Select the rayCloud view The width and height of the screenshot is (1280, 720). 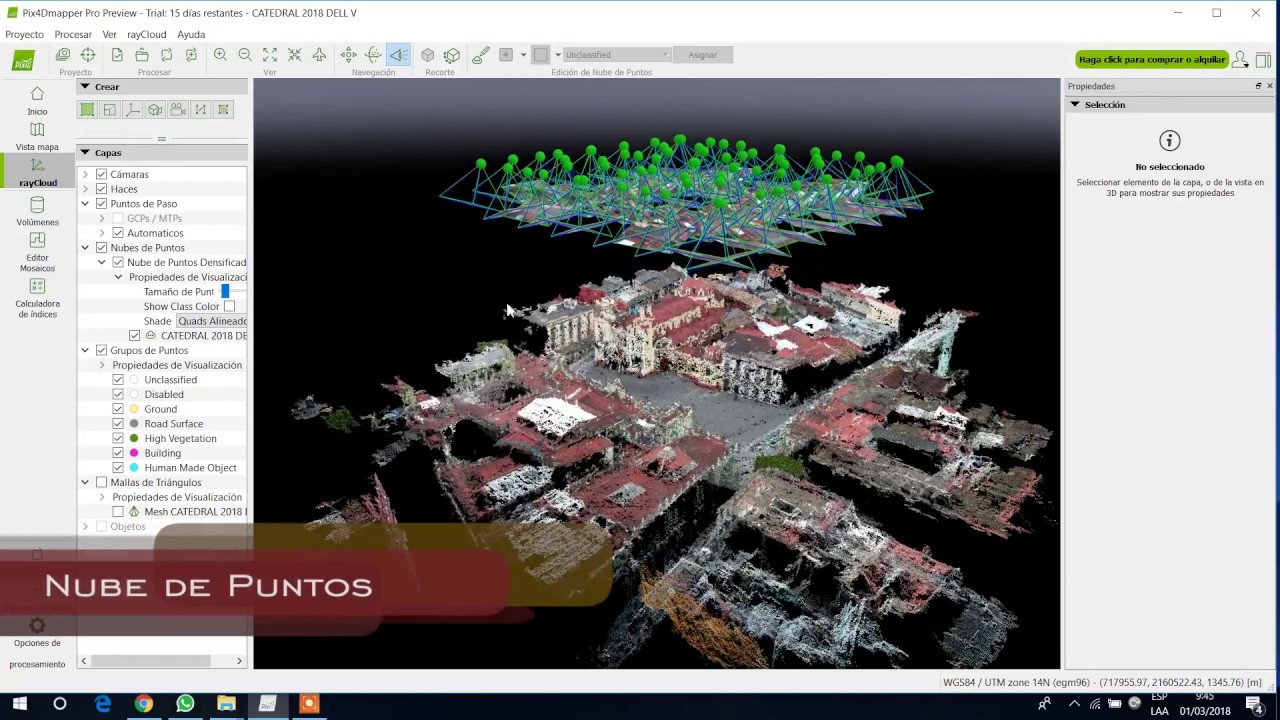(37, 172)
